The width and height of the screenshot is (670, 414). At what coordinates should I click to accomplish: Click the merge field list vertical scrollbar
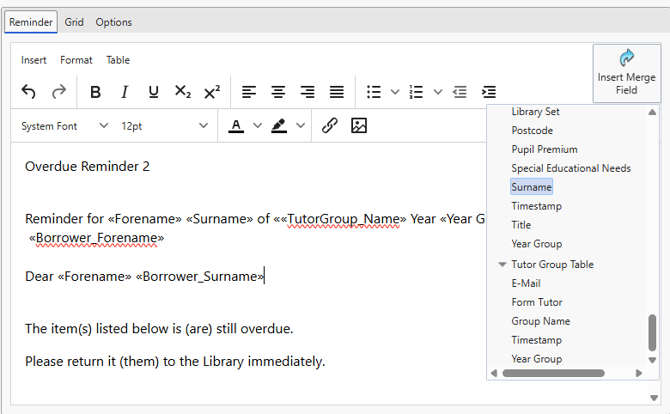click(x=653, y=332)
